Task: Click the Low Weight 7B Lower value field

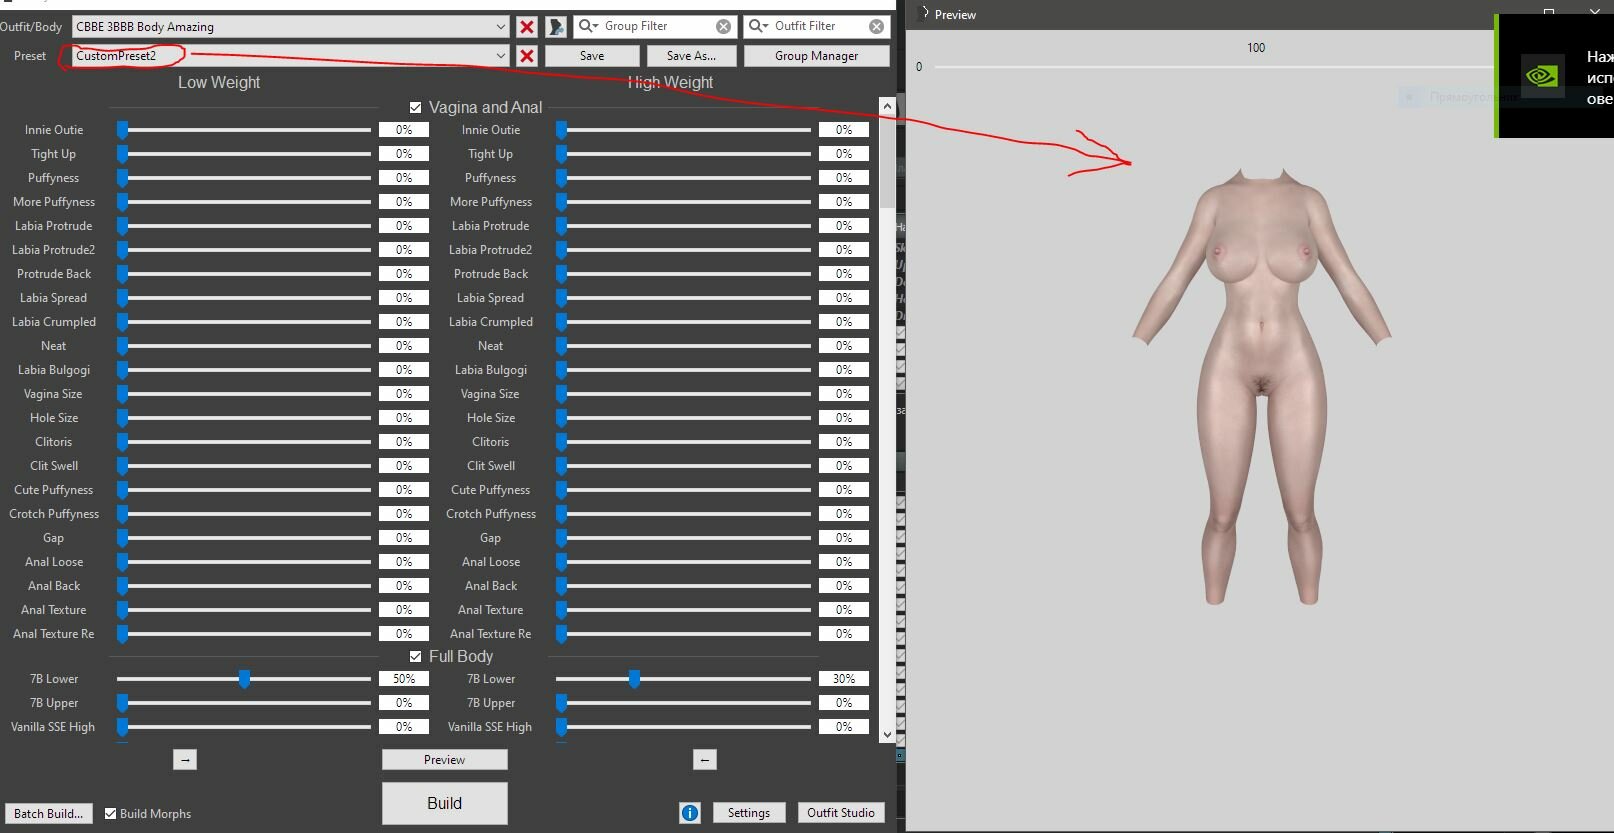Action: point(404,679)
